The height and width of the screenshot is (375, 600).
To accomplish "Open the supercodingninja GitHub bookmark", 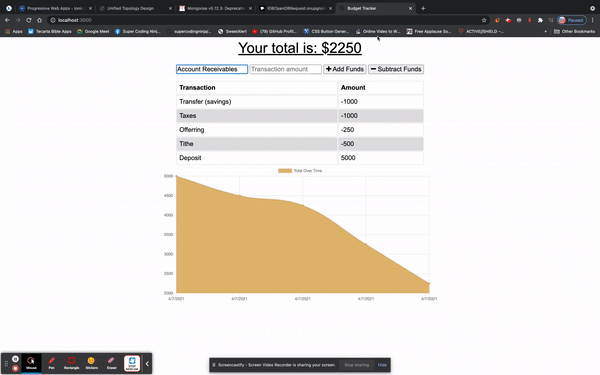I will tap(189, 31).
